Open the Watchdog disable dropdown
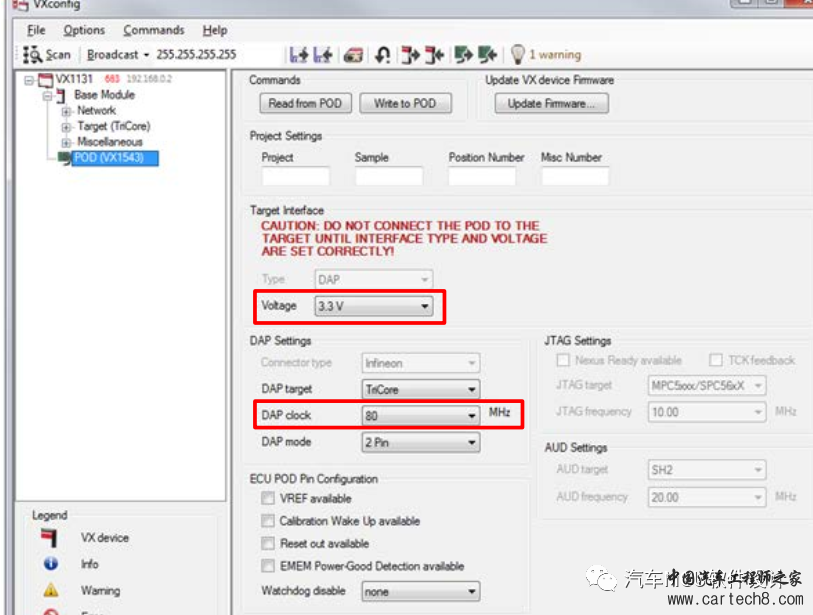Image resolution: width=813 pixels, height=615 pixels. [420, 591]
